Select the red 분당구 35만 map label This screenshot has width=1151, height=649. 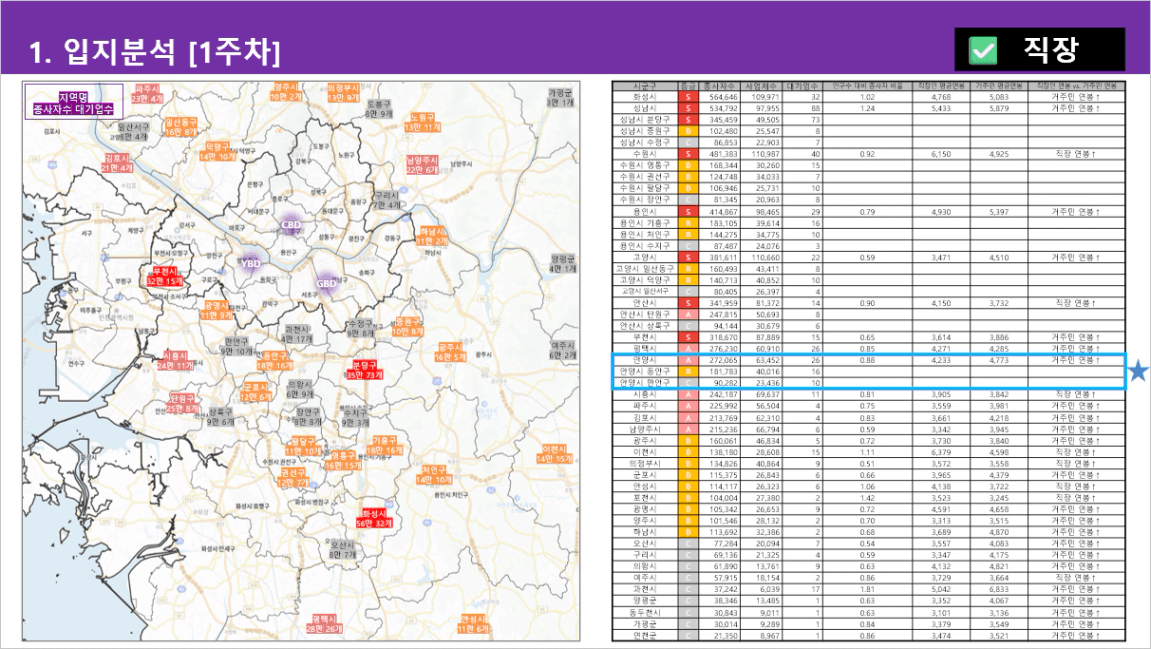click(x=365, y=369)
